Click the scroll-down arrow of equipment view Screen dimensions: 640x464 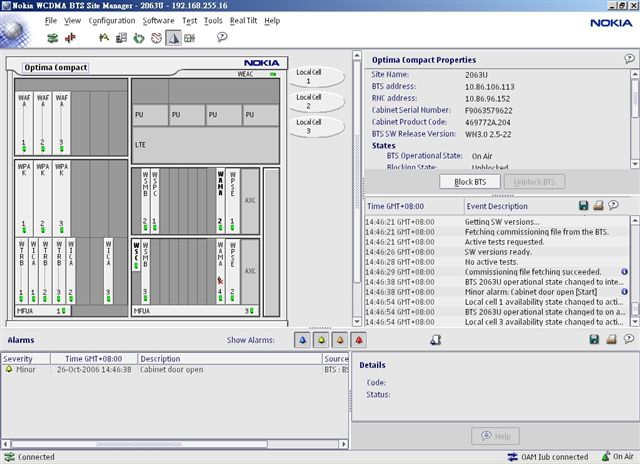tap(357, 322)
